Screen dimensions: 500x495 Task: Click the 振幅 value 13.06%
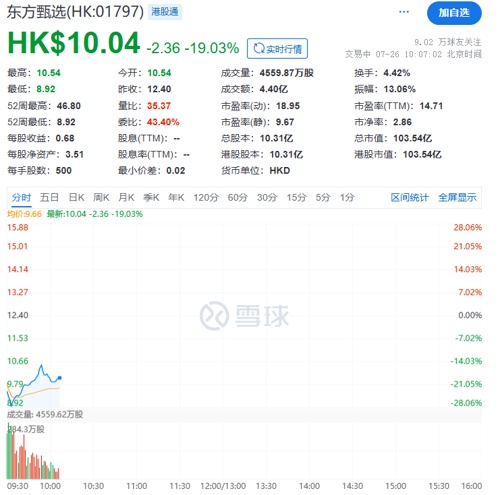click(400, 89)
